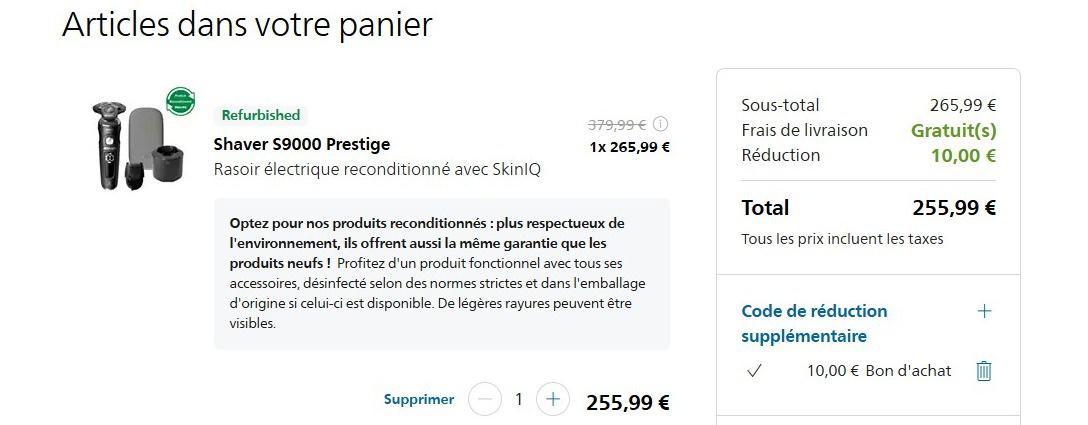Click the info icon beside the 379,99 € price
This screenshot has height=425, width=1088.
pos(660,125)
